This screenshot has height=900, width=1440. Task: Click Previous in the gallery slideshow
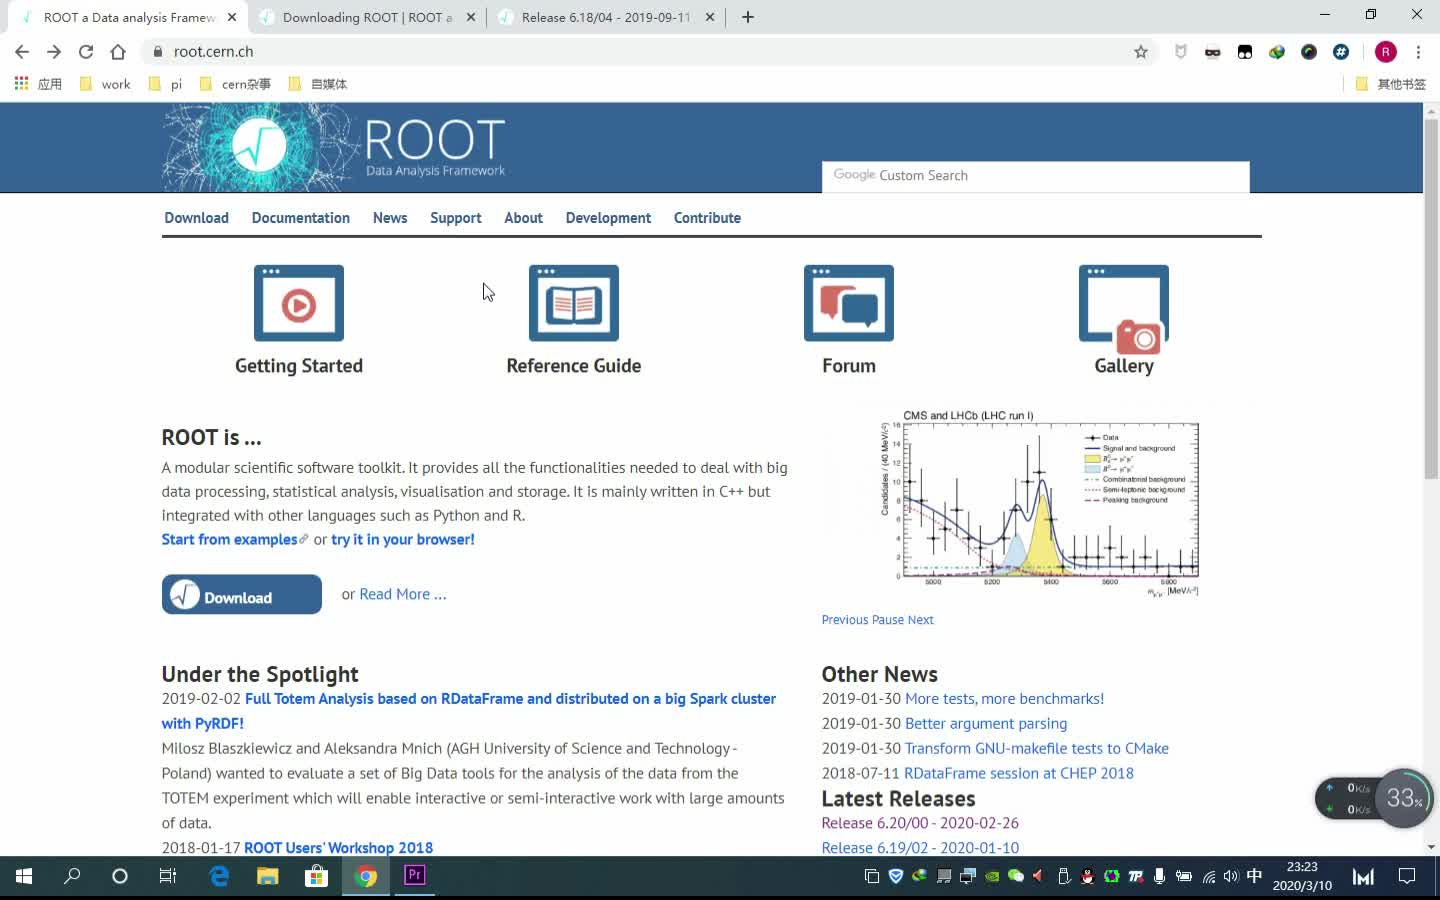pyautogui.click(x=845, y=620)
